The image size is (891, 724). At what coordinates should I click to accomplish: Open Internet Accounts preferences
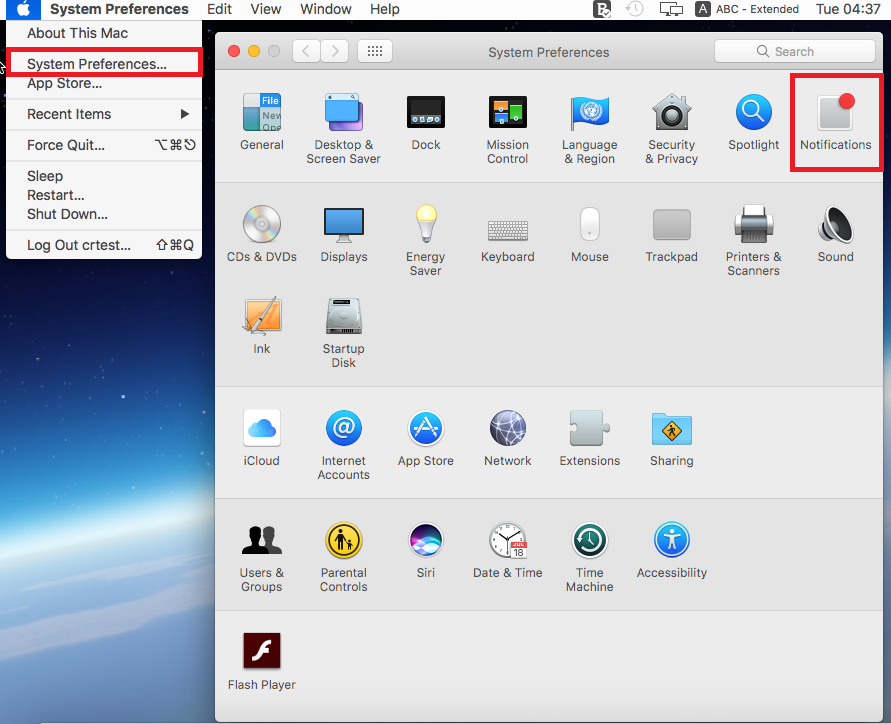343,445
